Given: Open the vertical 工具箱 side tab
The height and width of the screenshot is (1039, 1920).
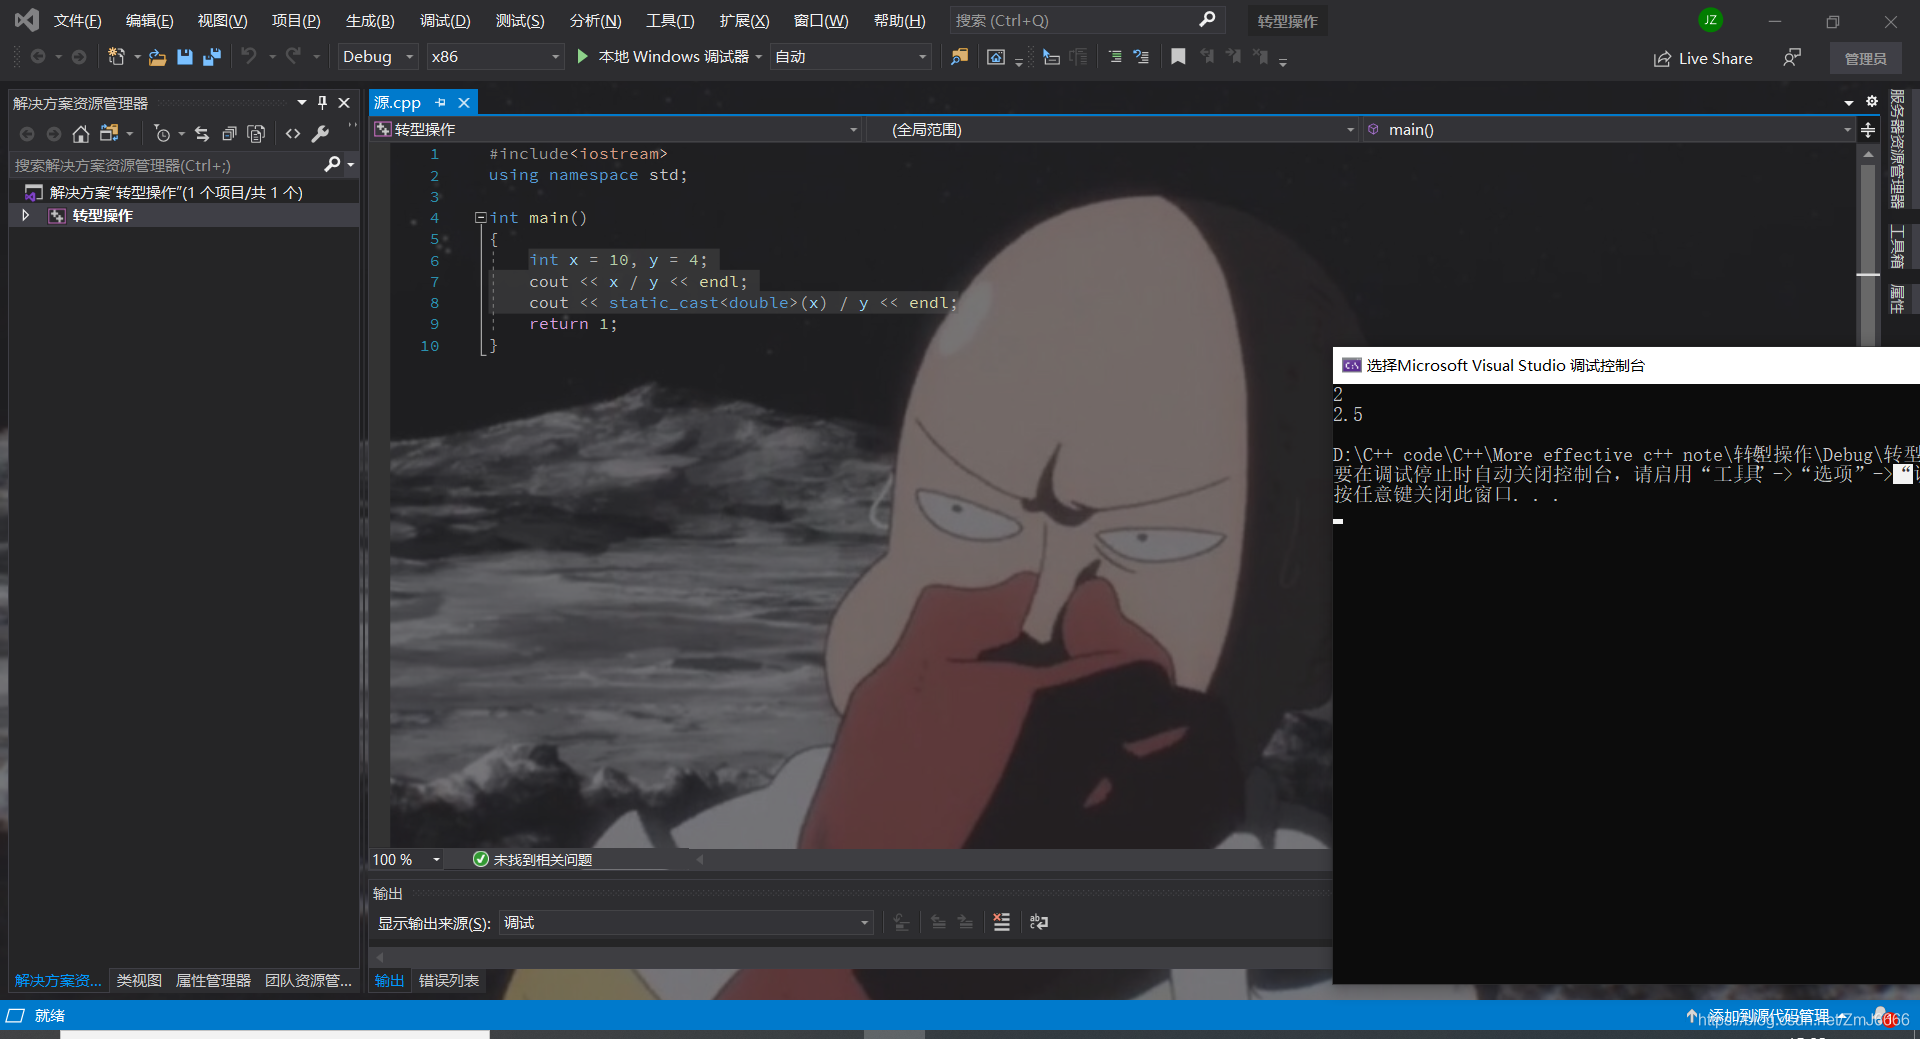Looking at the screenshot, I should [x=1897, y=246].
